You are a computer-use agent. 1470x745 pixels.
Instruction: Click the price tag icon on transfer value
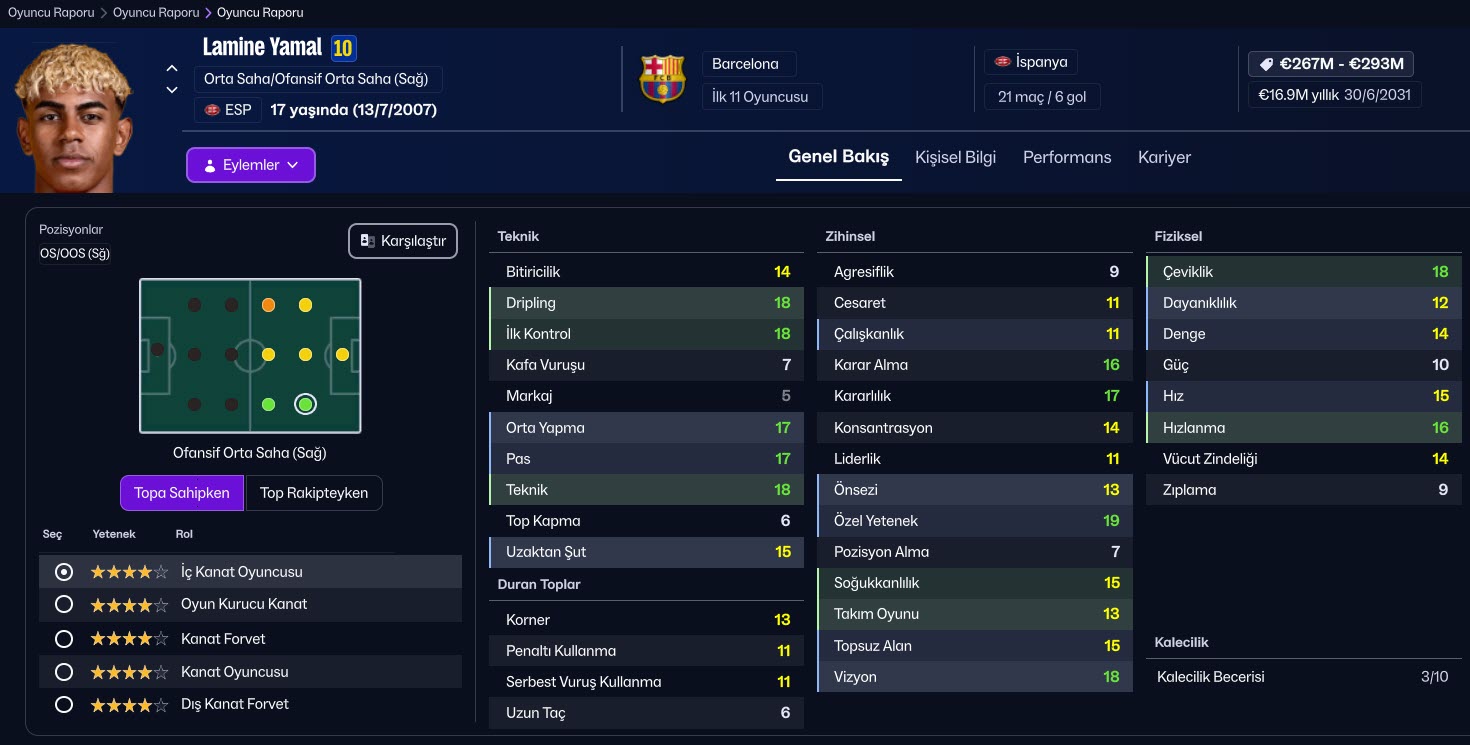[x=1266, y=64]
